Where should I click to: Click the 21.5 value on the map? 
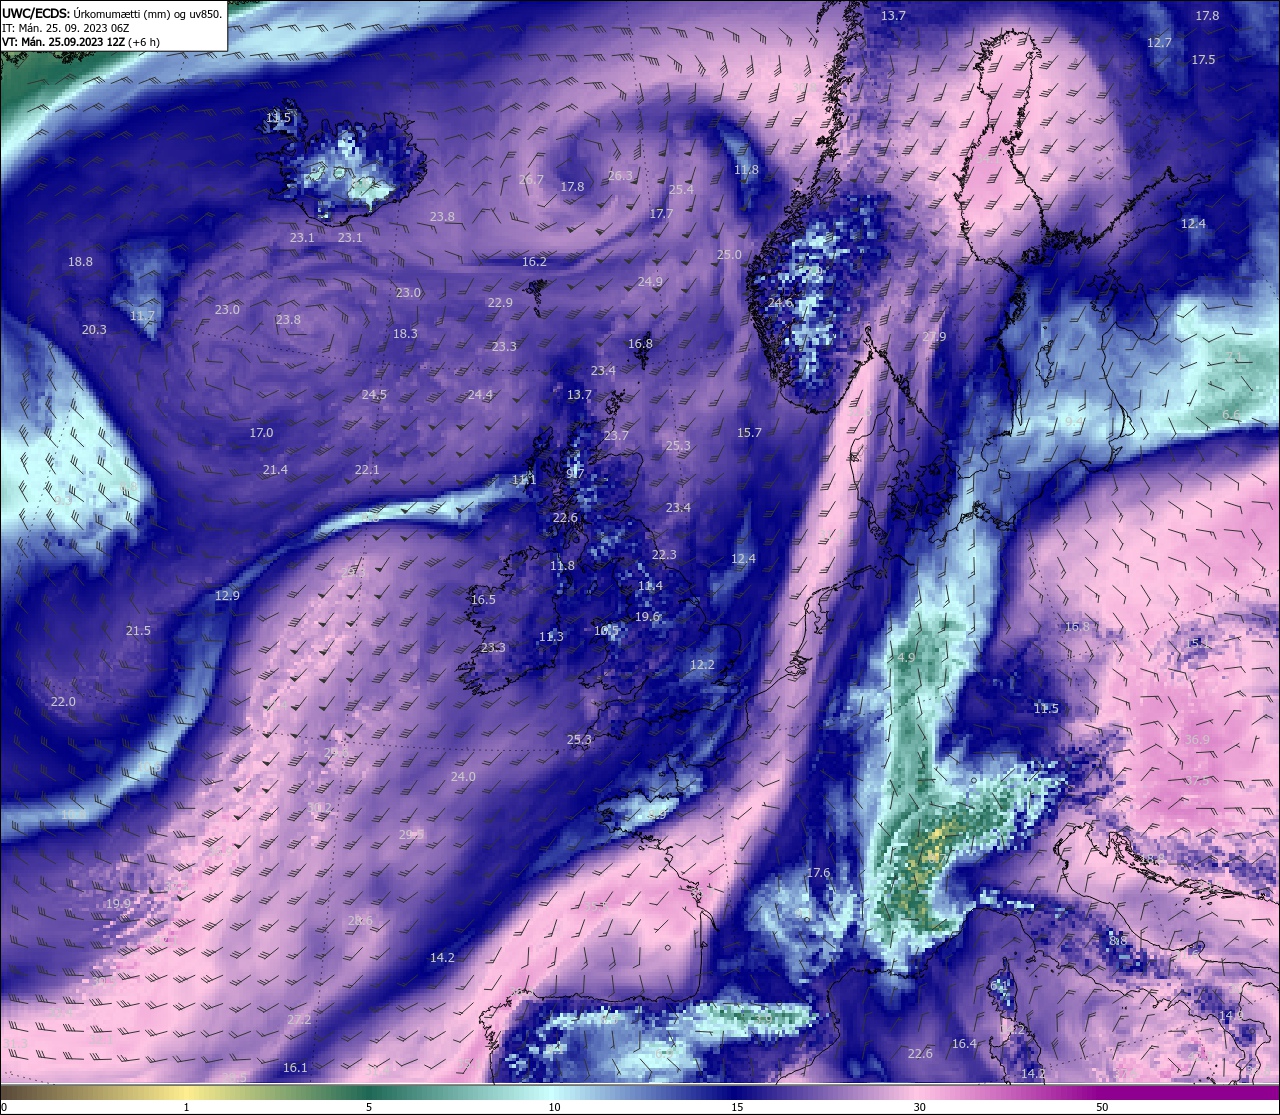pos(138,631)
